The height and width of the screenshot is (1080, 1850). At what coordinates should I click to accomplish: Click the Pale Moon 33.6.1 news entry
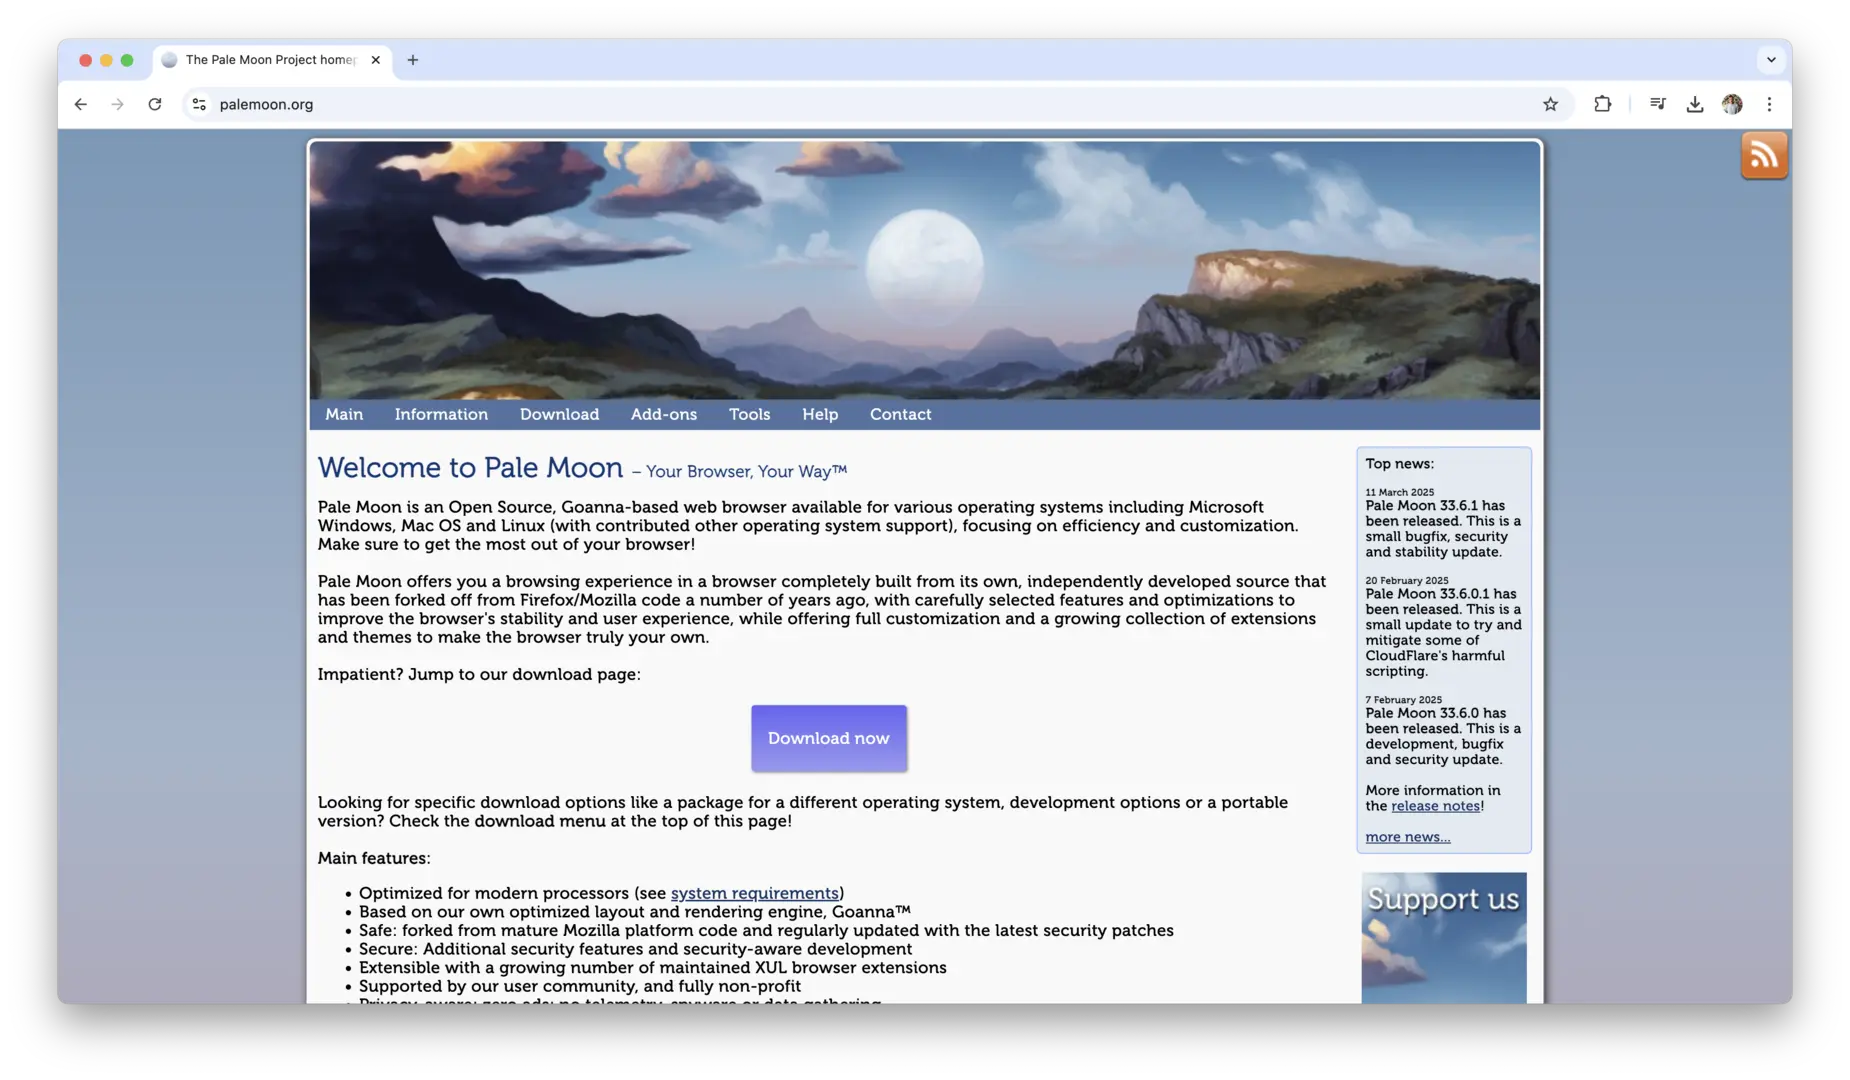(x=1443, y=529)
